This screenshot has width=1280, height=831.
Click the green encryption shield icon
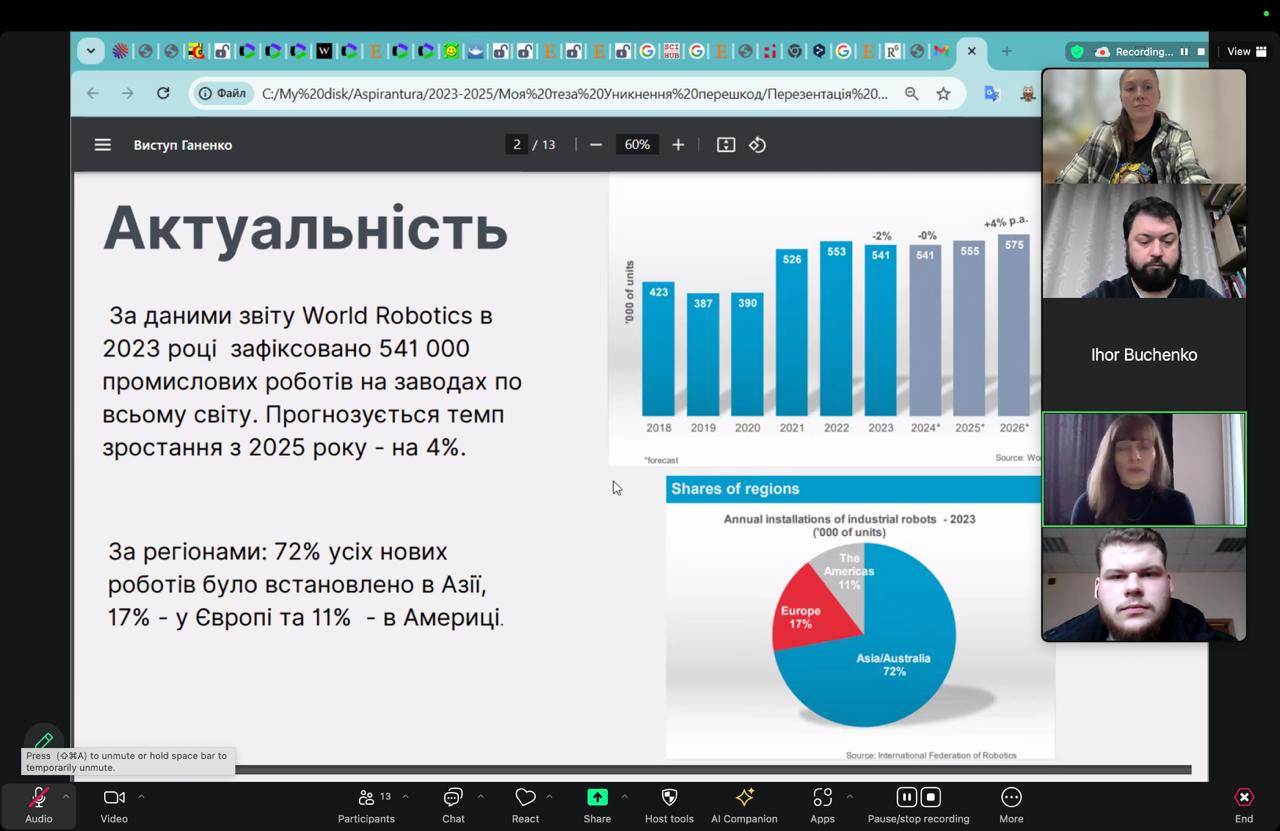1077,52
